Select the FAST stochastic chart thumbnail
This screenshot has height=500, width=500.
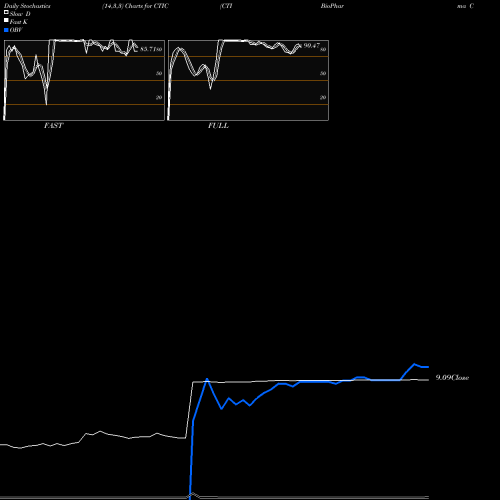(84, 80)
